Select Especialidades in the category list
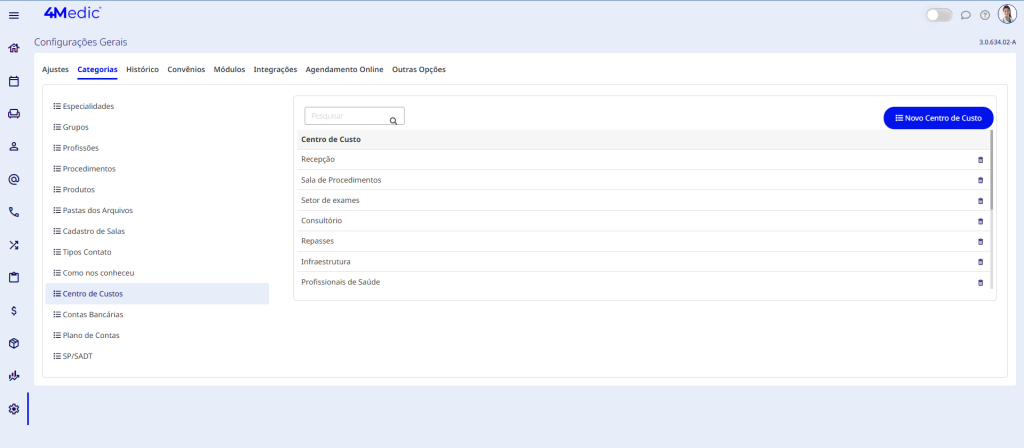This screenshot has height=448, width=1024. coord(88,106)
